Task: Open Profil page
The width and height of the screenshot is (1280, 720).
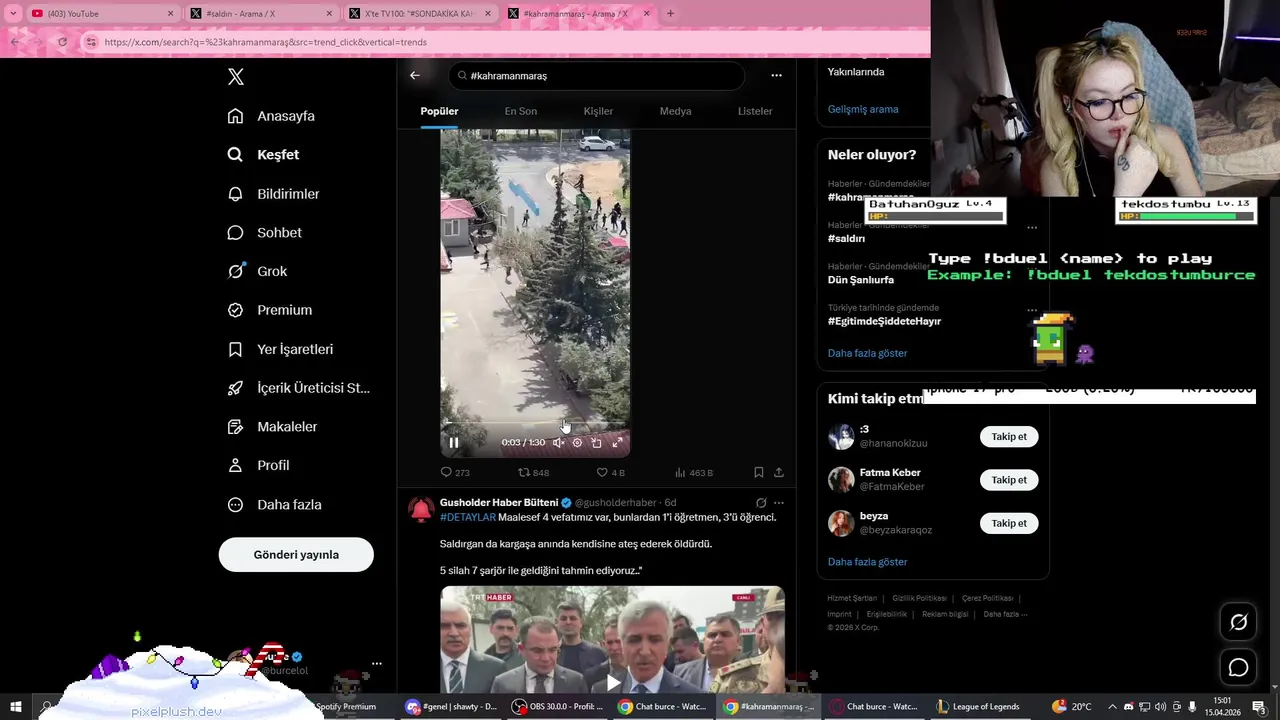Action: point(258,465)
